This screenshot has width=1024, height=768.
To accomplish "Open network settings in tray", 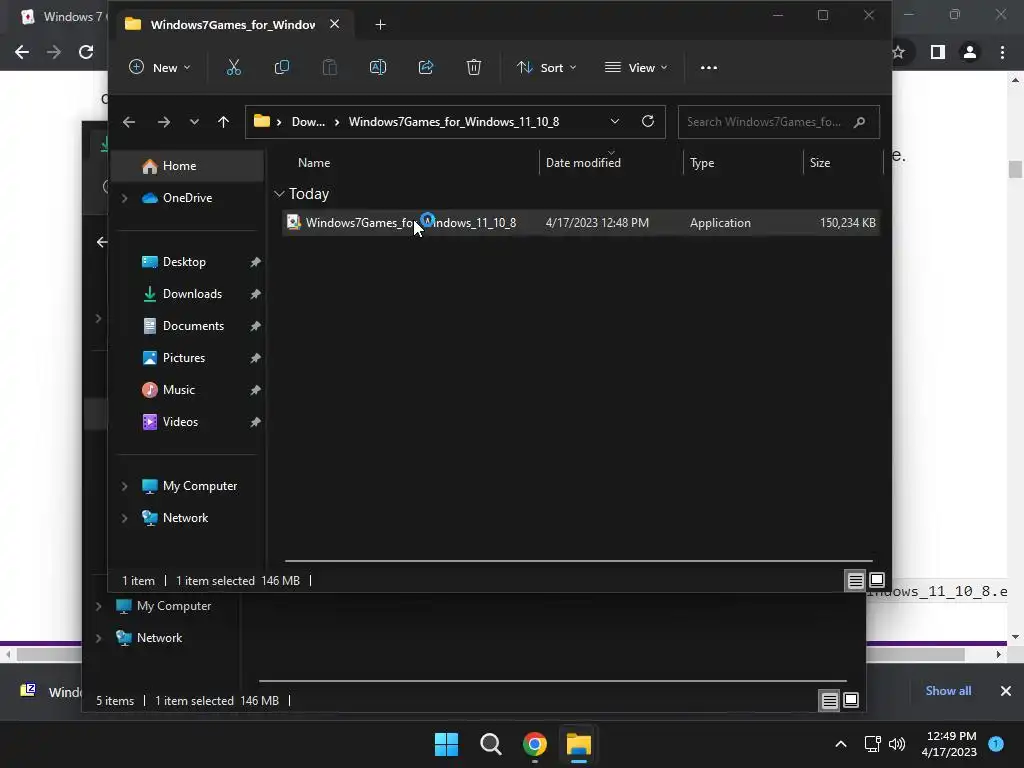I will point(872,744).
